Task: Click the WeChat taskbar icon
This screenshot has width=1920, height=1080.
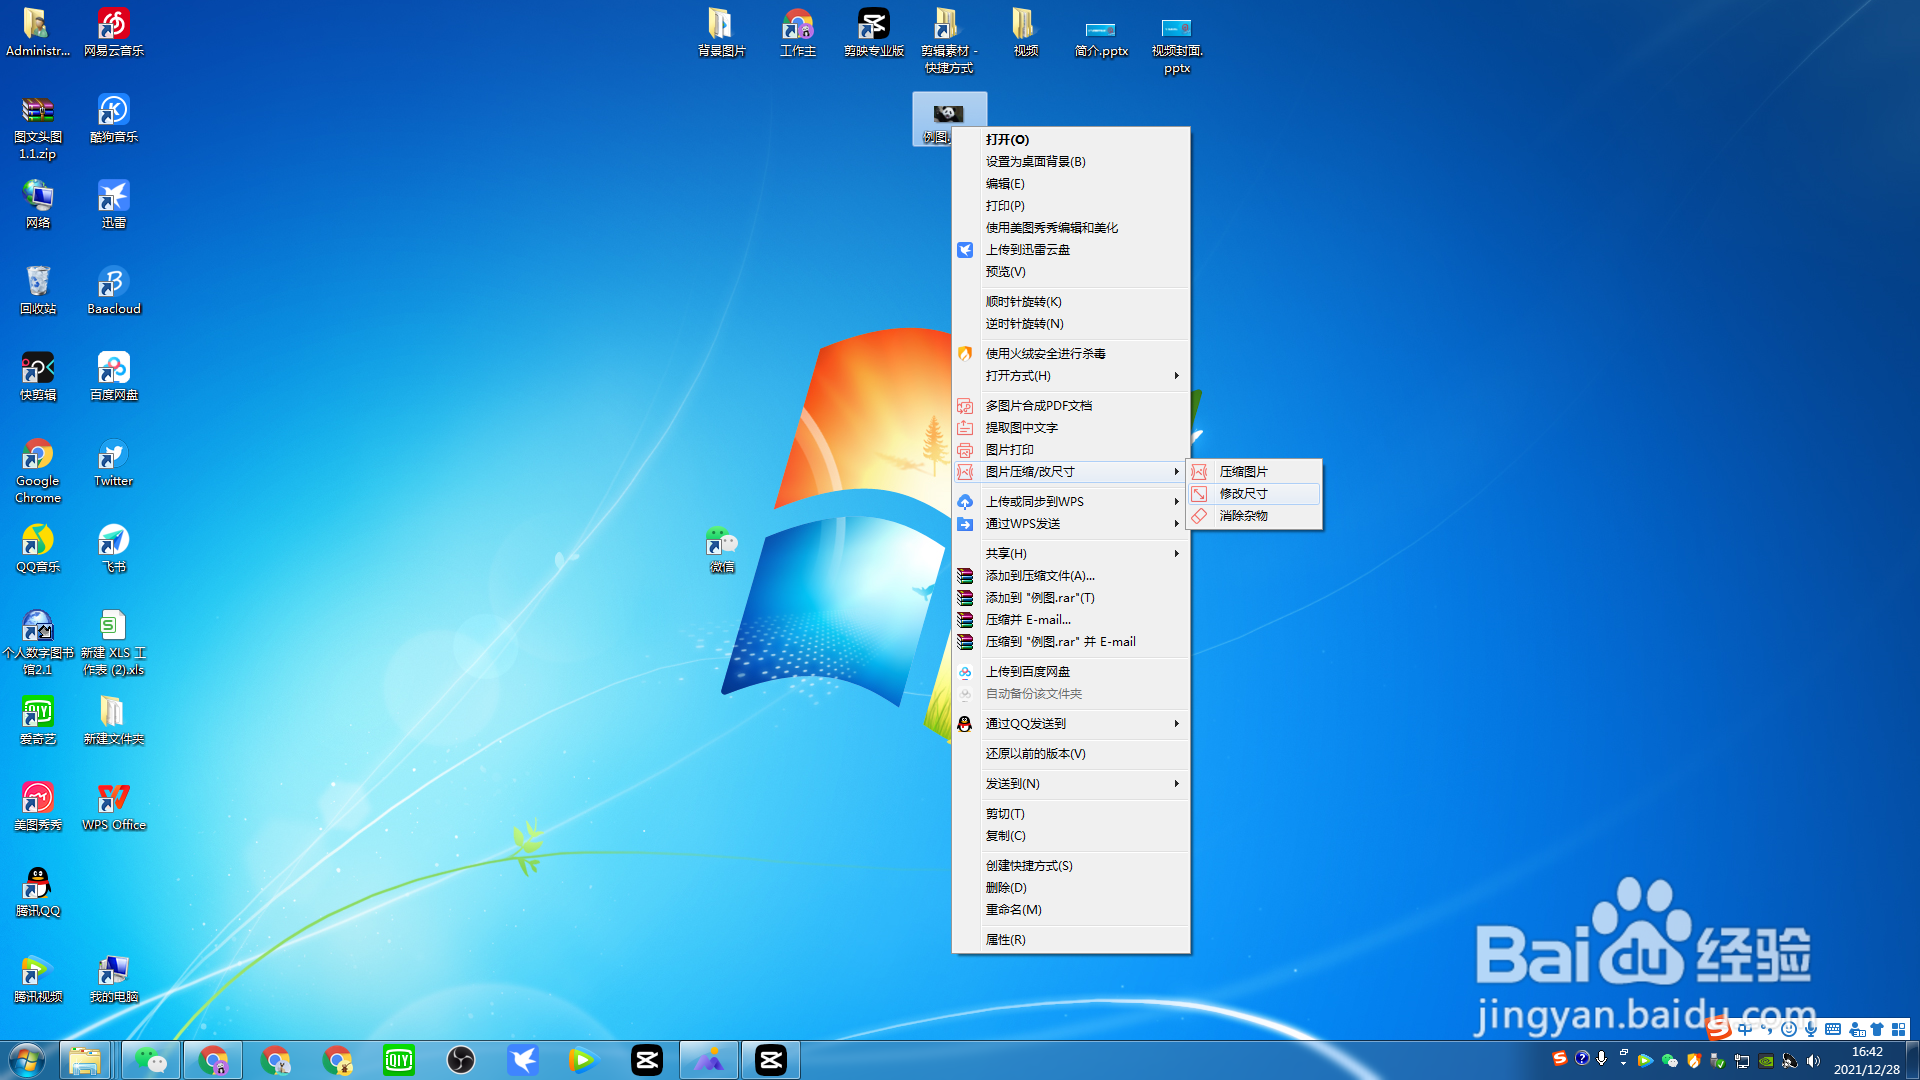Action: [x=151, y=1060]
